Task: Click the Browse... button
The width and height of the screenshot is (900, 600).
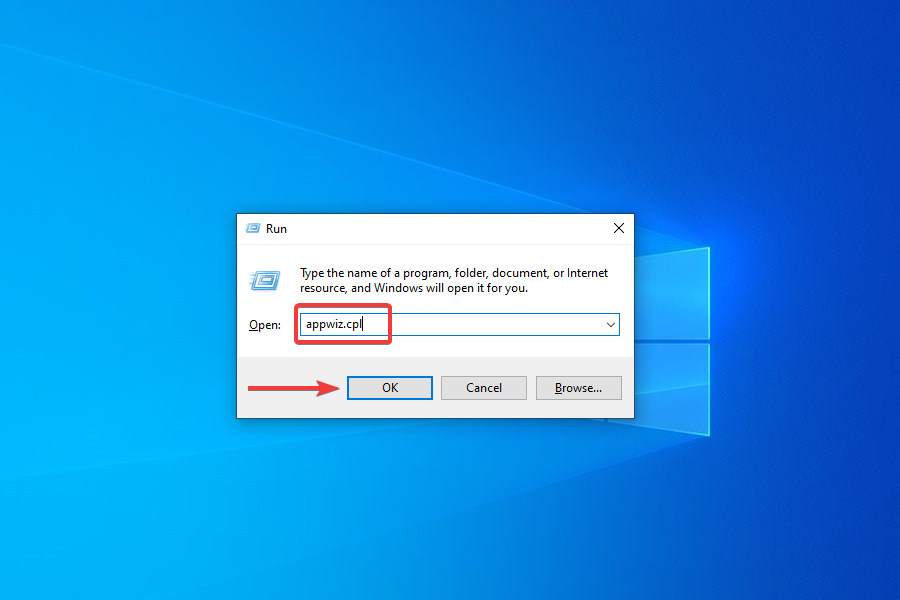Action: [x=578, y=388]
